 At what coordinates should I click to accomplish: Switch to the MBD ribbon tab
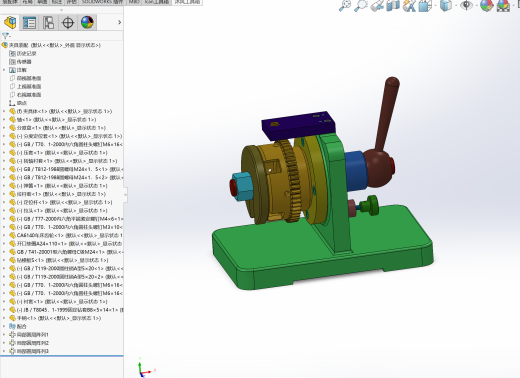pos(134,2)
